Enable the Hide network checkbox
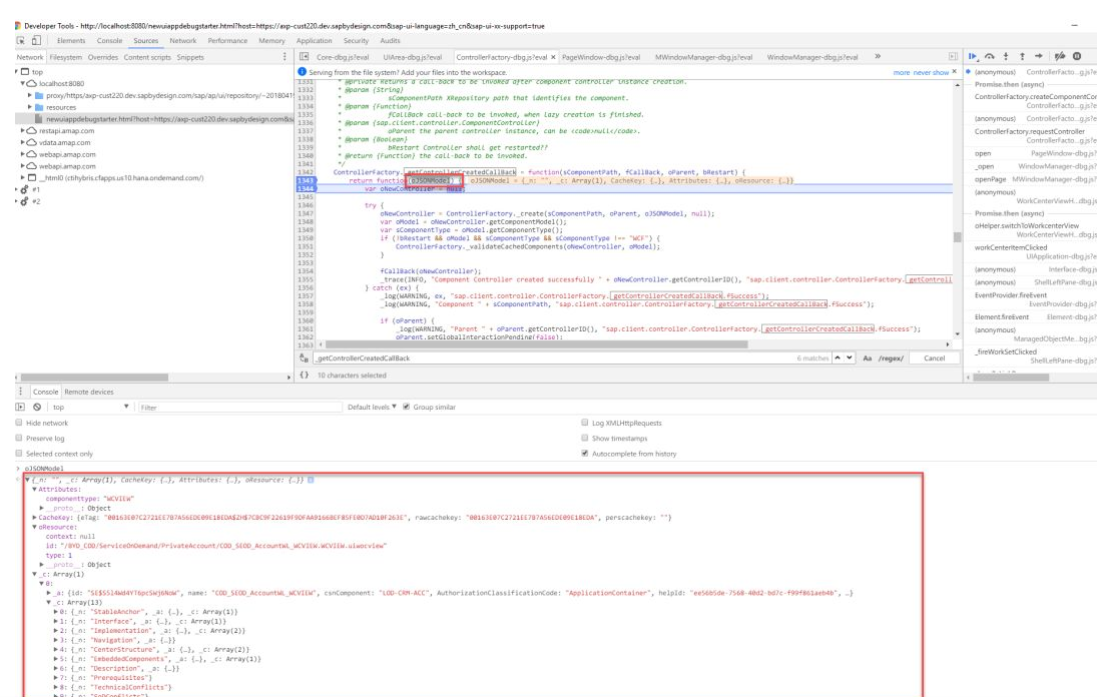 pos(19,422)
